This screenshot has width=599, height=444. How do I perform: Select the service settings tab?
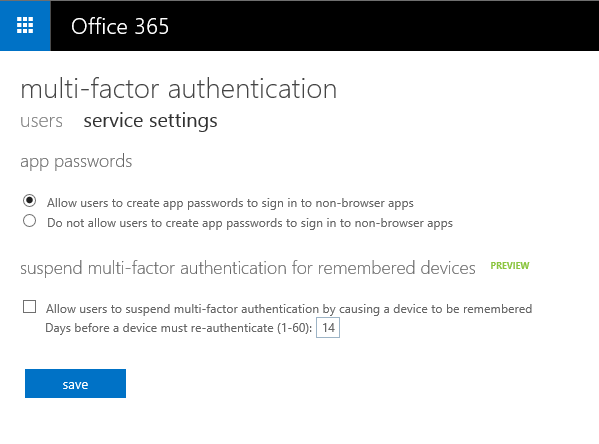tap(151, 121)
